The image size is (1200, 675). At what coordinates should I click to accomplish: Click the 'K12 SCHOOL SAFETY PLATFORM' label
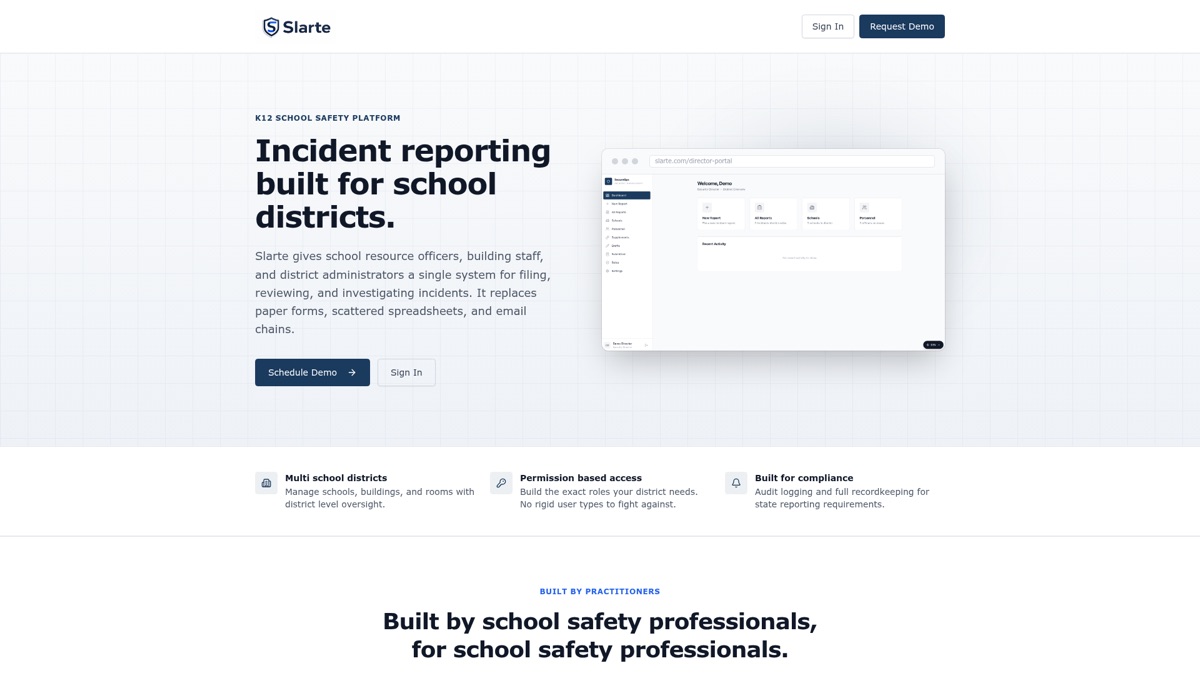click(328, 118)
